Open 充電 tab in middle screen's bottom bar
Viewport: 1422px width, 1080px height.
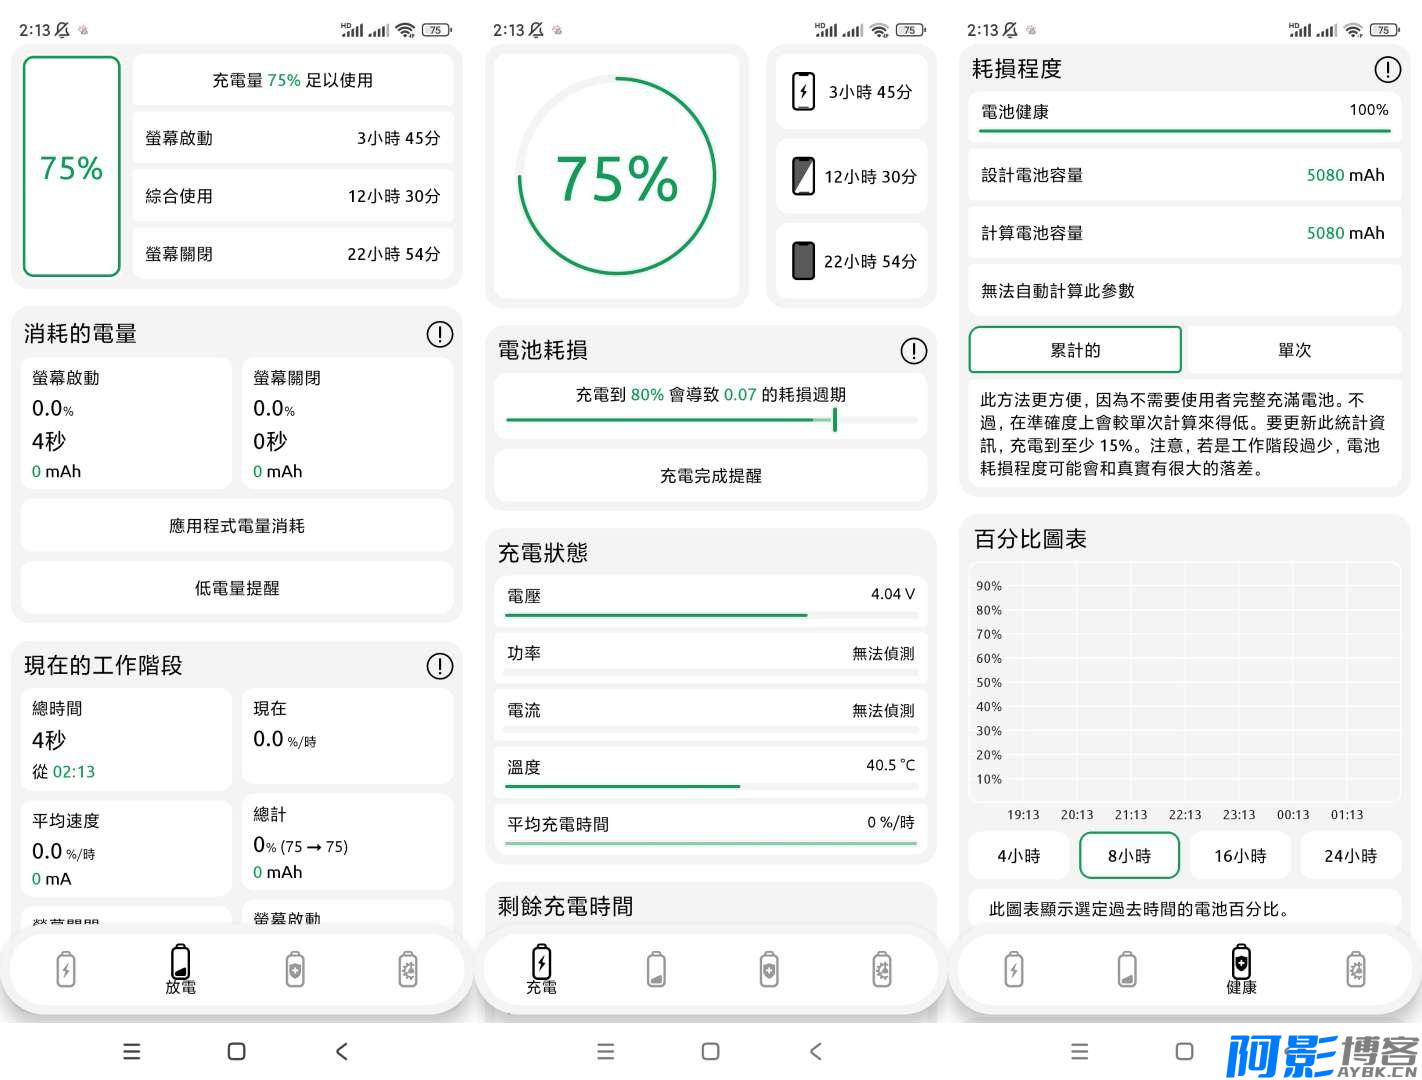point(541,969)
